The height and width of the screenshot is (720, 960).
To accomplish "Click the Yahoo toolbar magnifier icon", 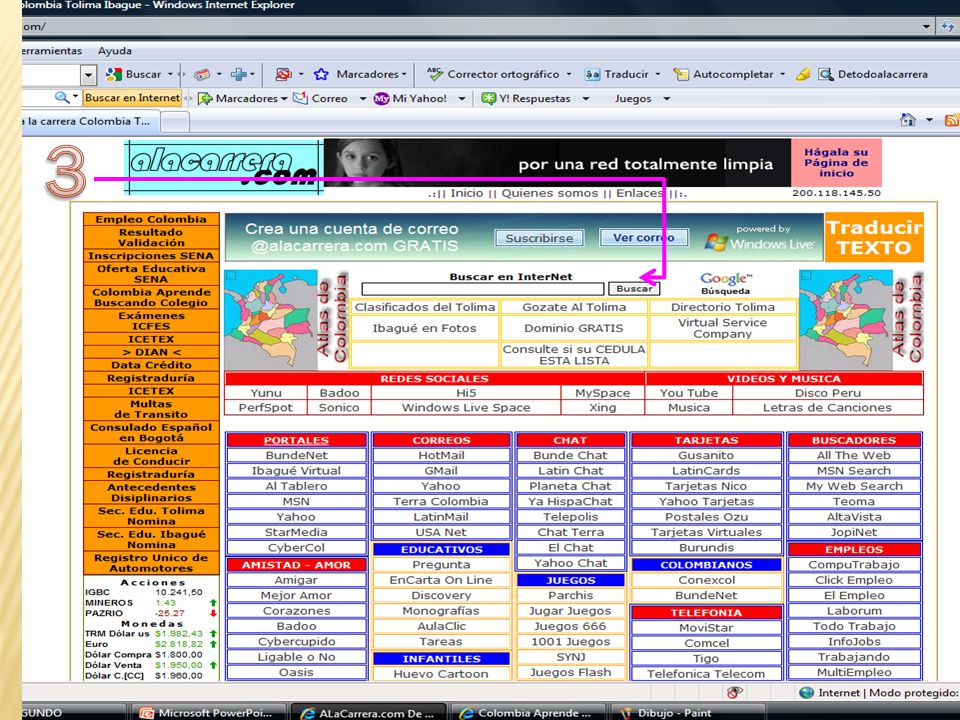I will click(x=61, y=97).
